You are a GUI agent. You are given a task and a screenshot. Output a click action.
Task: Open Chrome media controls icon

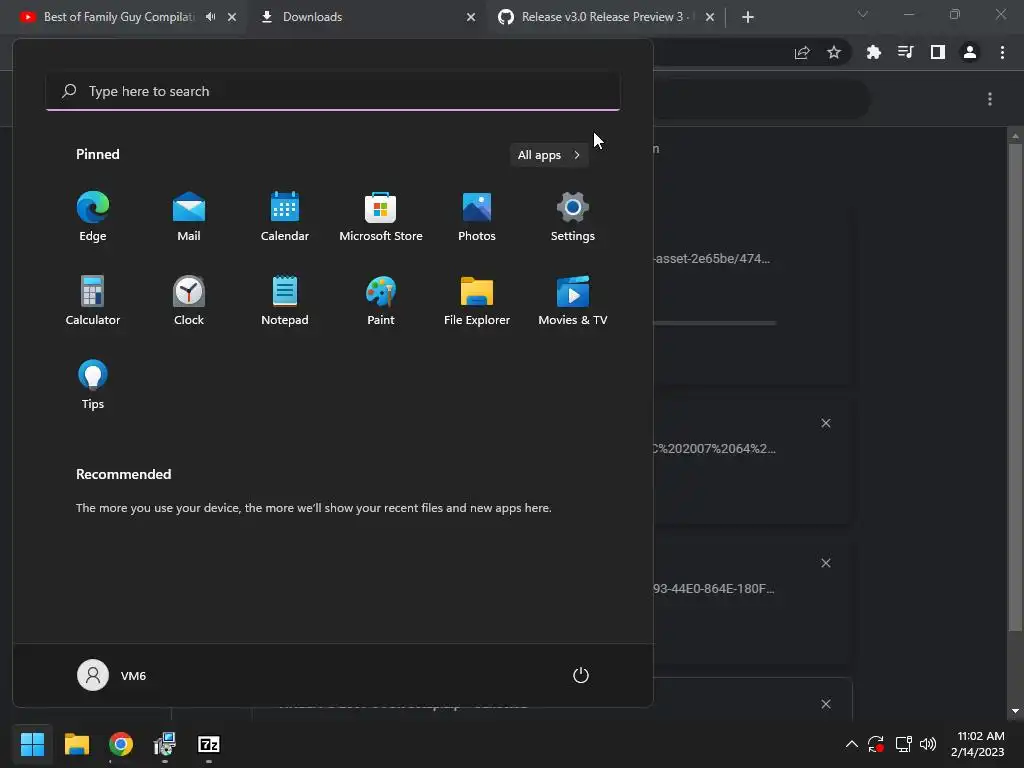tap(906, 52)
